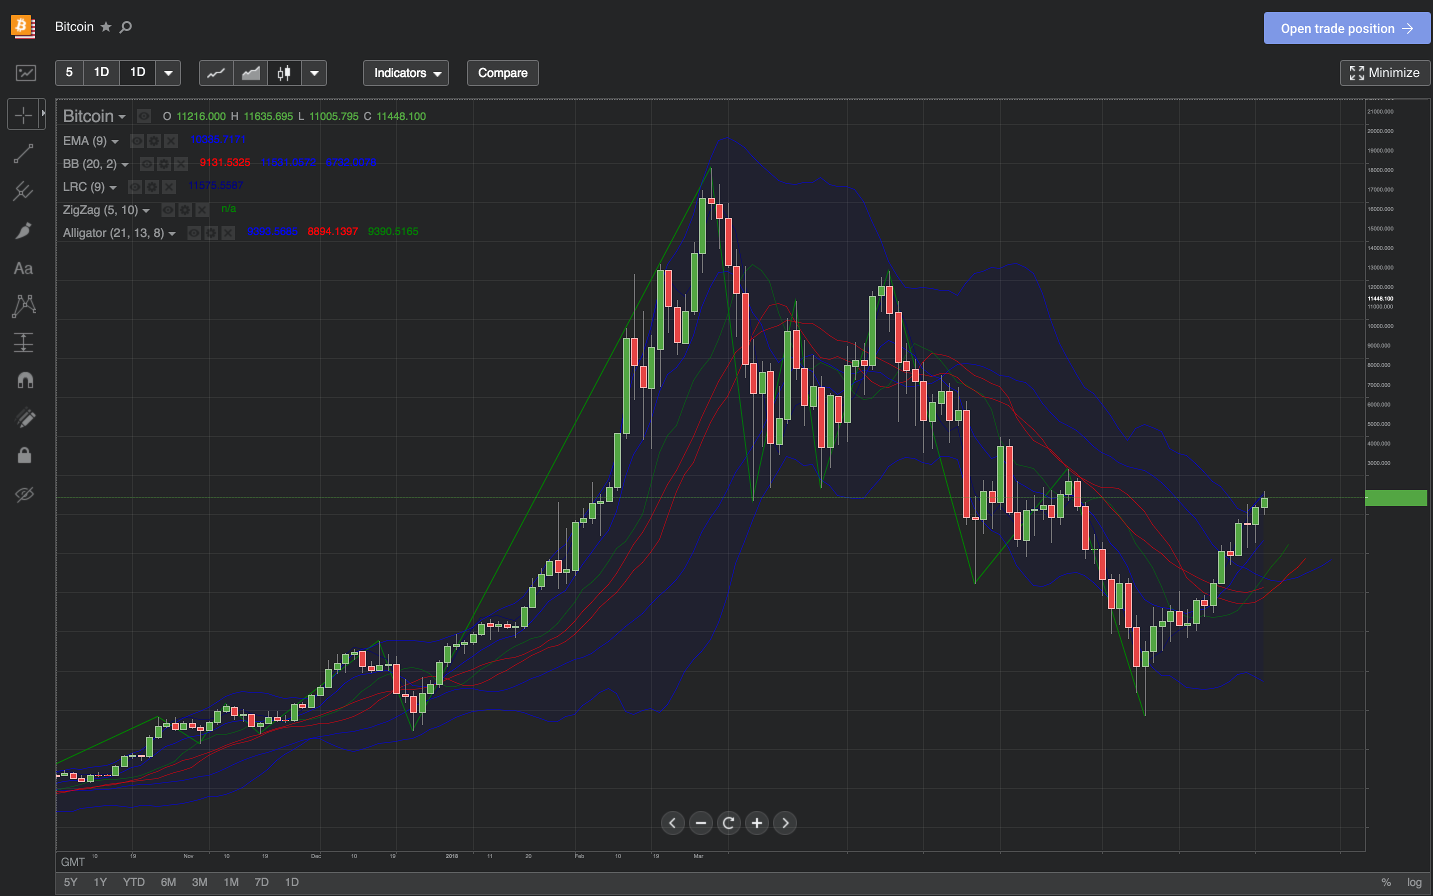Screen dimensions: 1433x896
Task: Toggle Bitcoin series visibility eye
Action: tap(144, 116)
